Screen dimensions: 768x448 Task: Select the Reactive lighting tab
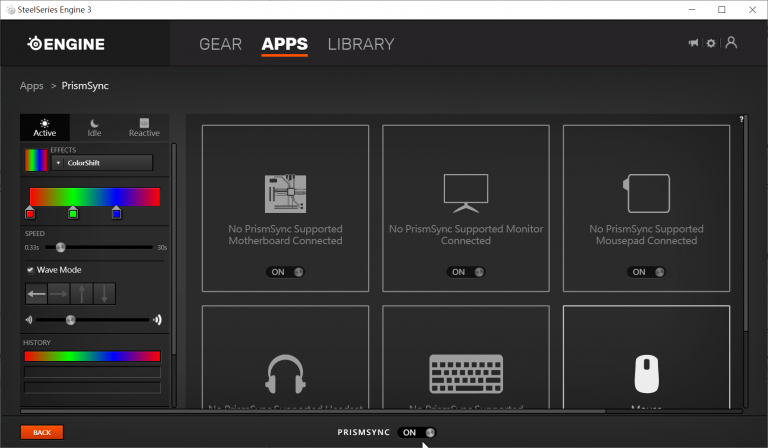tap(144, 127)
